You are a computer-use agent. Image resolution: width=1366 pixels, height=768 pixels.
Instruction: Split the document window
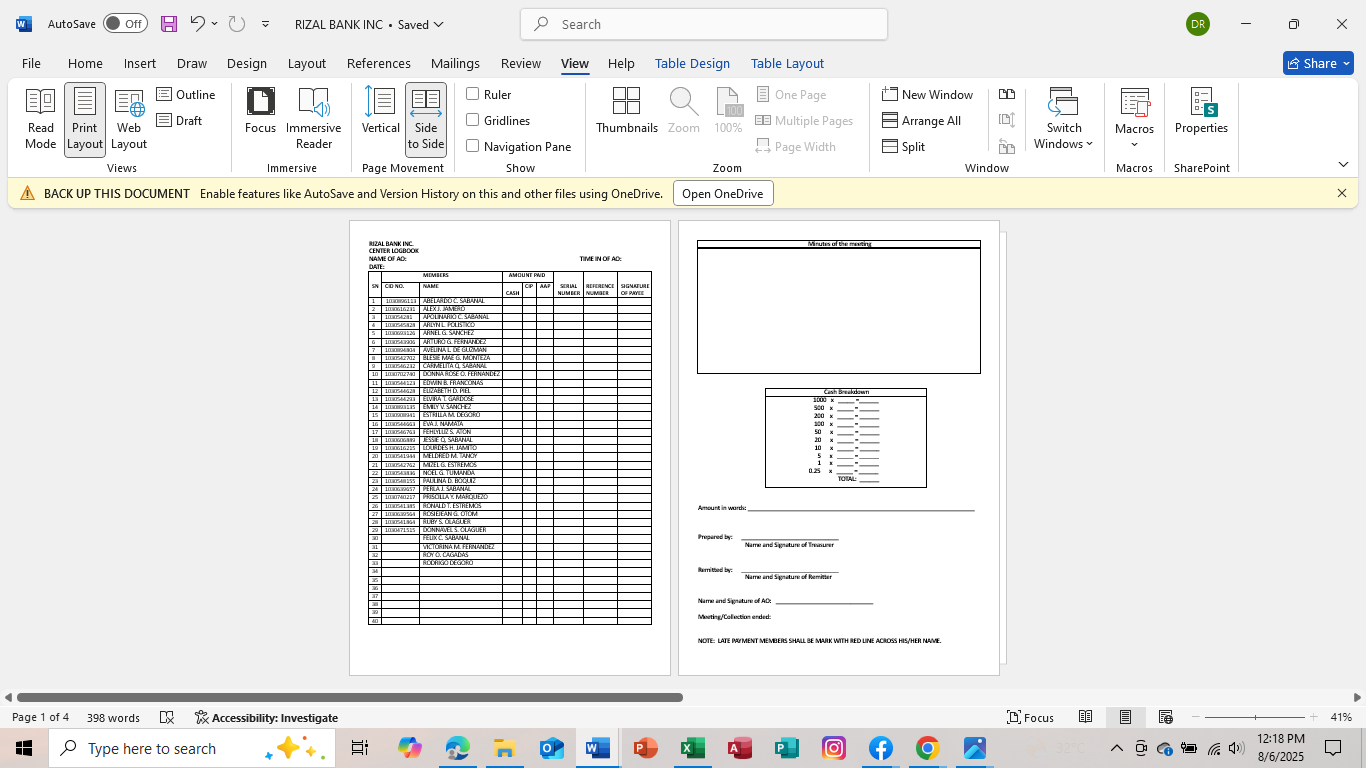pyautogui.click(x=904, y=146)
